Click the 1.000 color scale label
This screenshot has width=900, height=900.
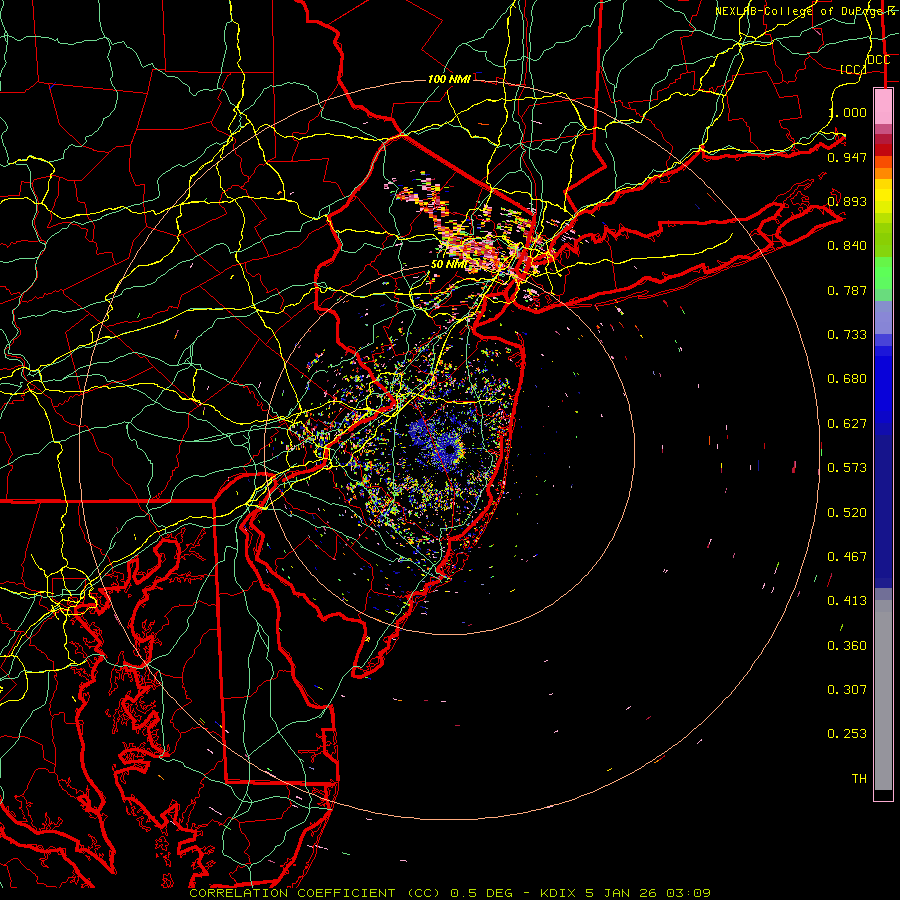pyautogui.click(x=847, y=112)
